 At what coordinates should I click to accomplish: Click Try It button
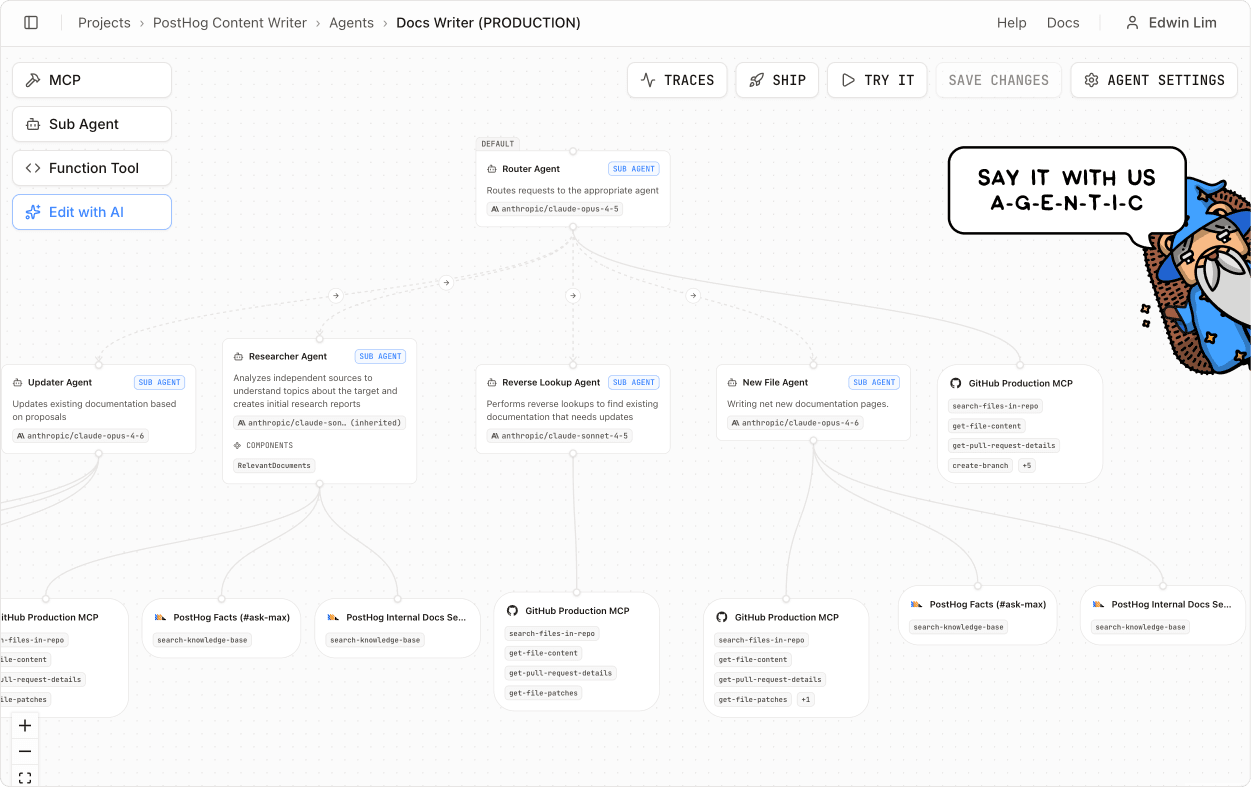(x=877, y=80)
